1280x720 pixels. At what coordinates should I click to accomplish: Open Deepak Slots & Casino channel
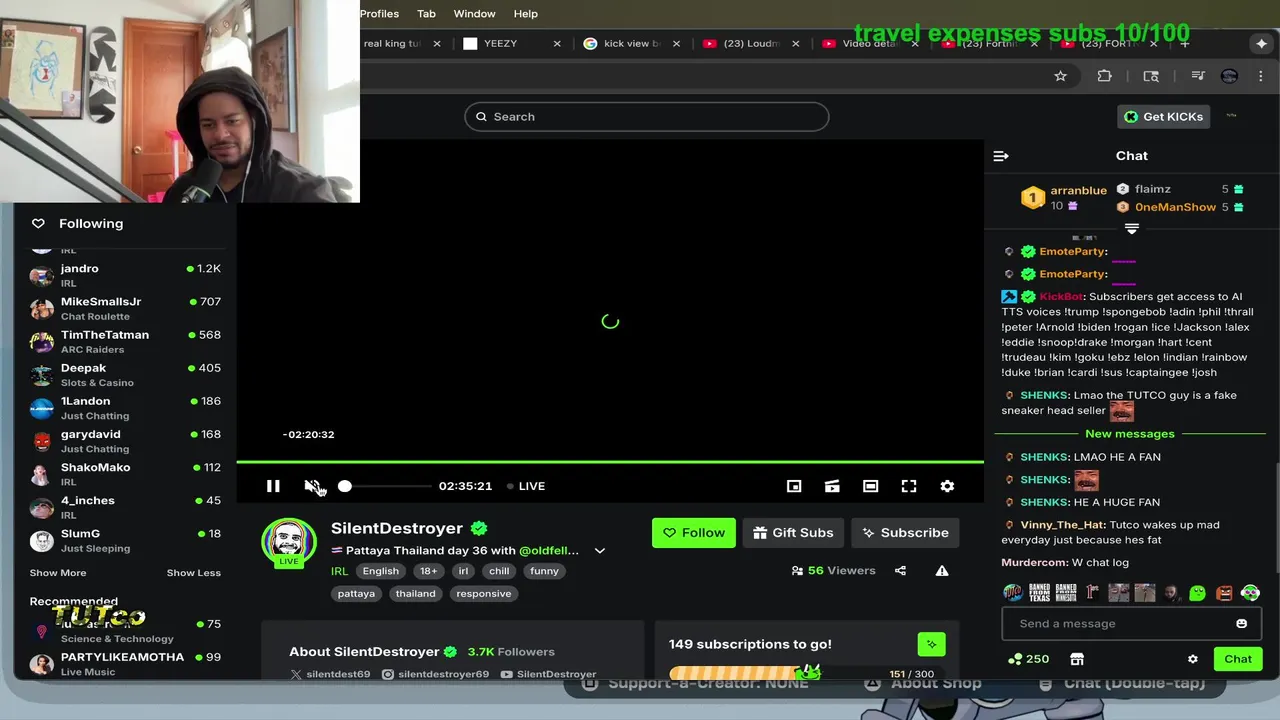125,374
